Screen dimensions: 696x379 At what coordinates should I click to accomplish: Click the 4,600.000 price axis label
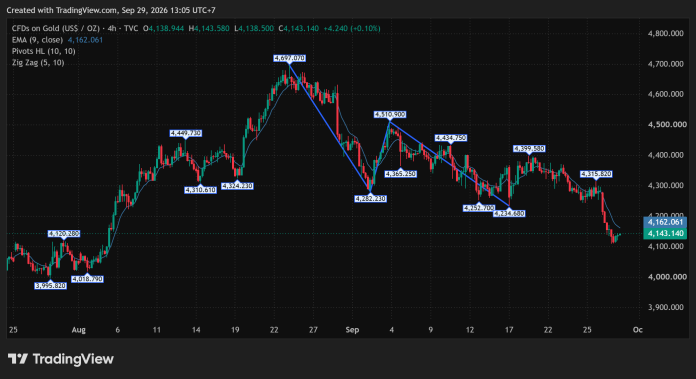666,94
